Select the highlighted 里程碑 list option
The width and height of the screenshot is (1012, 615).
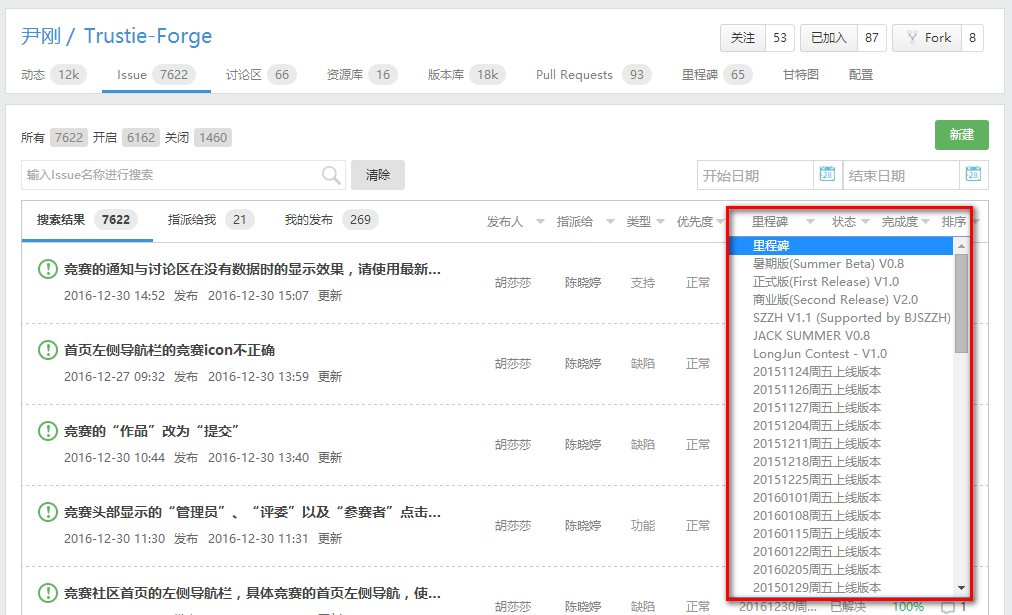(841, 245)
